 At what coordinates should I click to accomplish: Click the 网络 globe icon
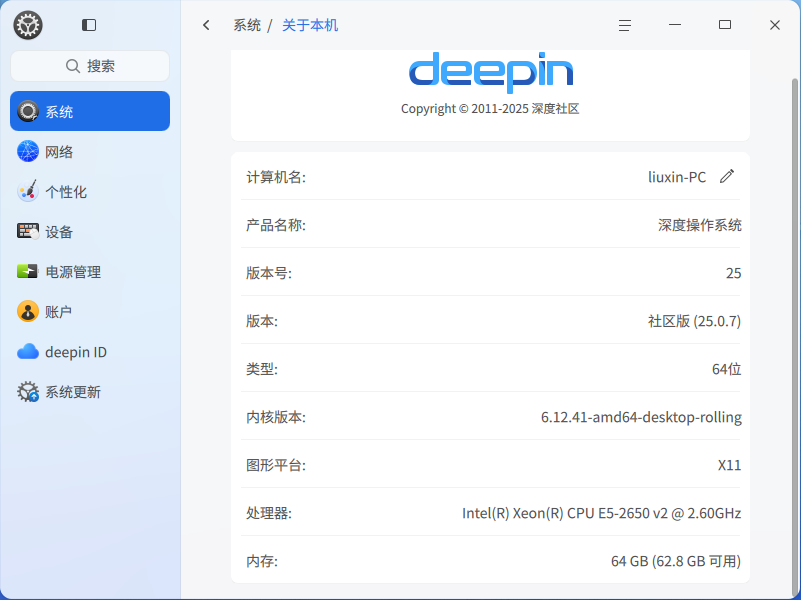tap(28, 151)
